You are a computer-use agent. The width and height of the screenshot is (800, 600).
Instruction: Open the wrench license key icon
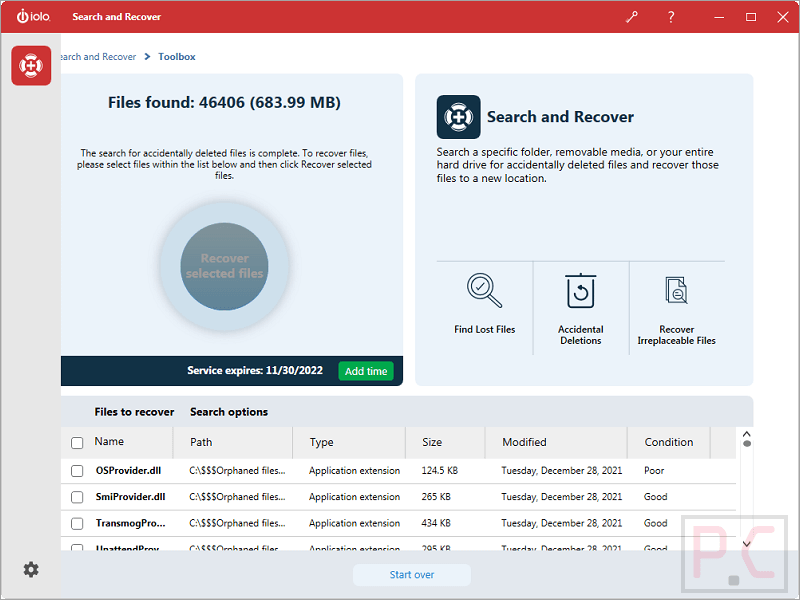click(632, 17)
